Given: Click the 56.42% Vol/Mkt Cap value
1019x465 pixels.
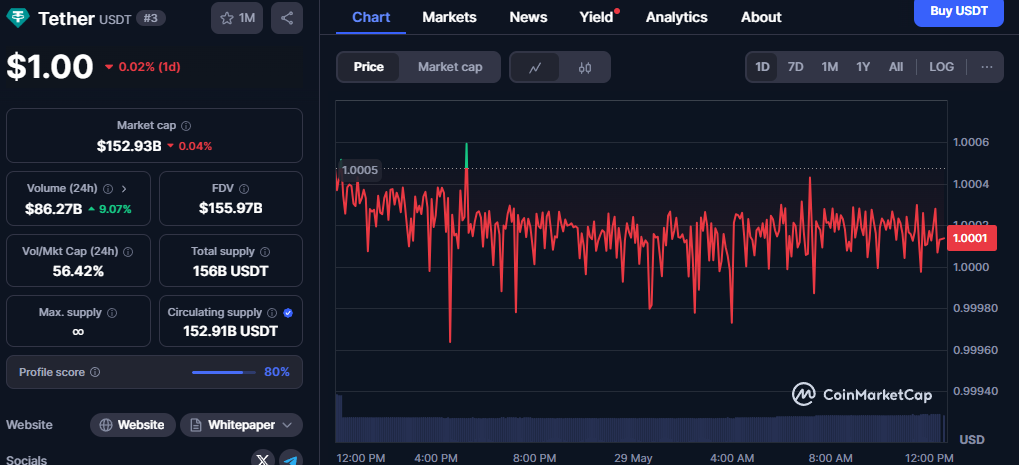Looking at the screenshot, I should pos(78,271).
